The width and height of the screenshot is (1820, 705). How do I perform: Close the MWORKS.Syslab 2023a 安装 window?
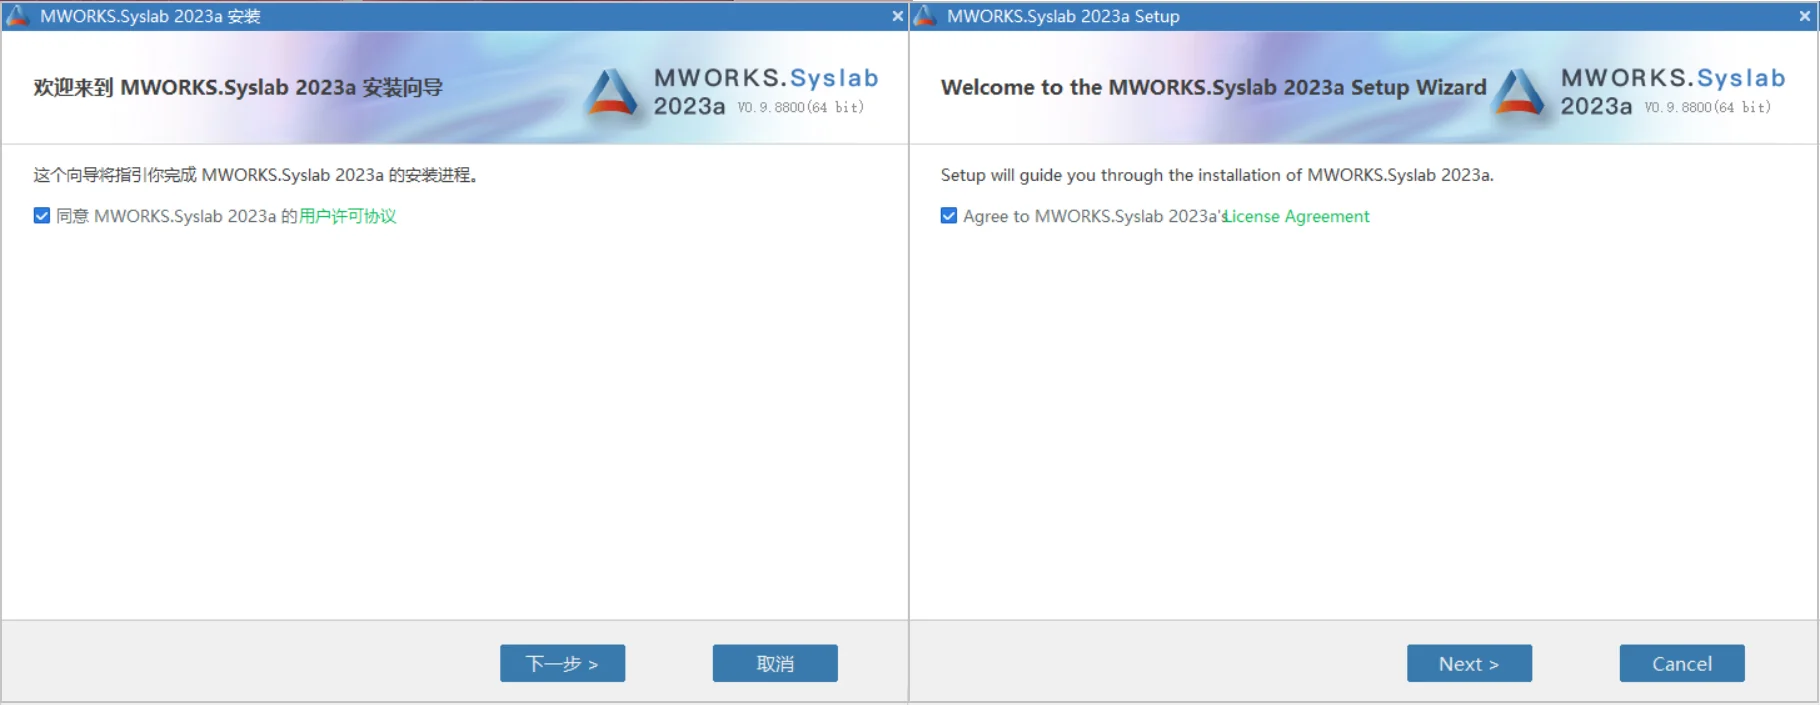pyautogui.click(x=897, y=16)
